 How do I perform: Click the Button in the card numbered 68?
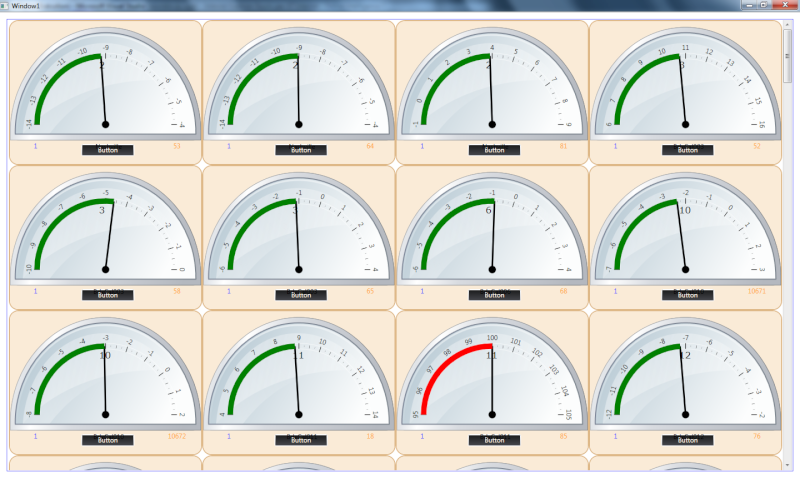tap(494, 295)
